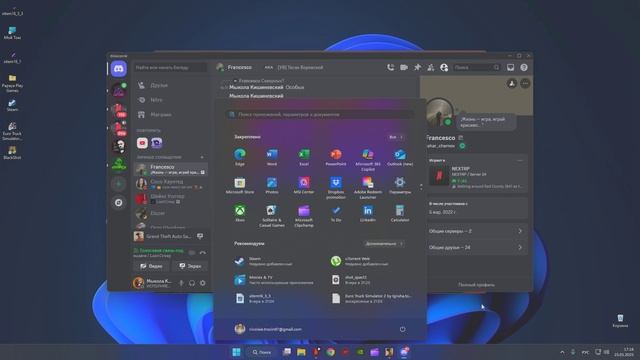Expand Дополнительно recommended list
The width and height of the screenshot is (640, 360).
(x=384, y=244)
